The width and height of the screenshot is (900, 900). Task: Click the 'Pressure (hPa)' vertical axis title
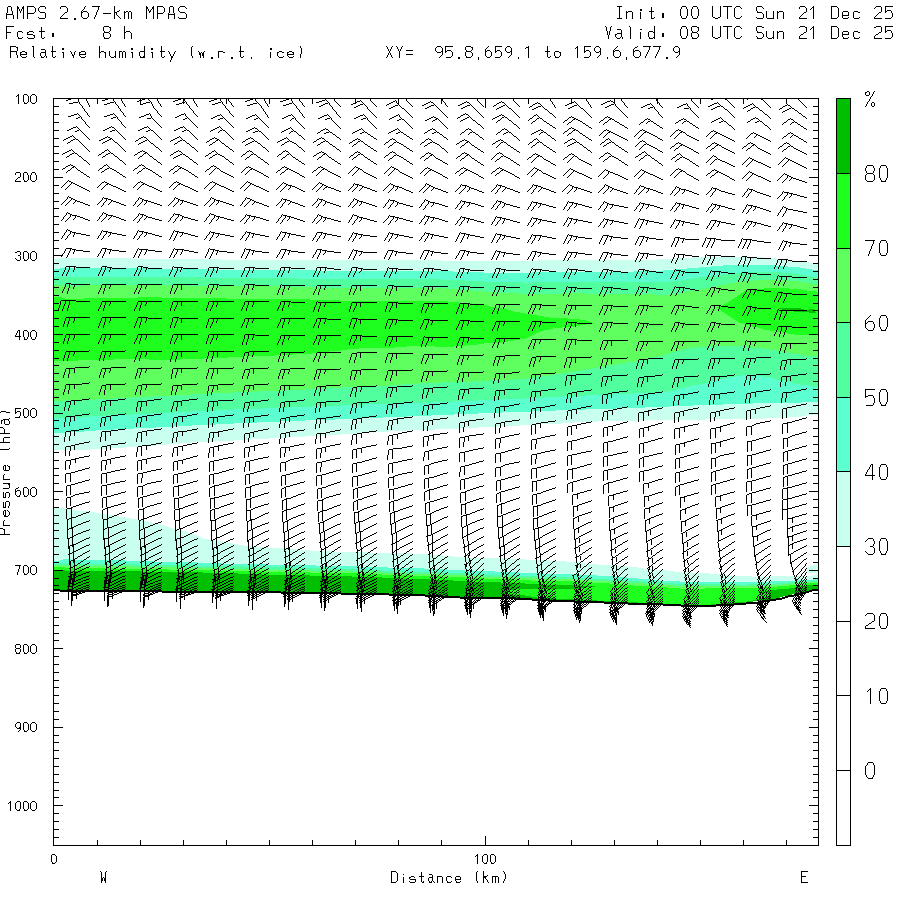pyautogui.click(x=5, y=472)
